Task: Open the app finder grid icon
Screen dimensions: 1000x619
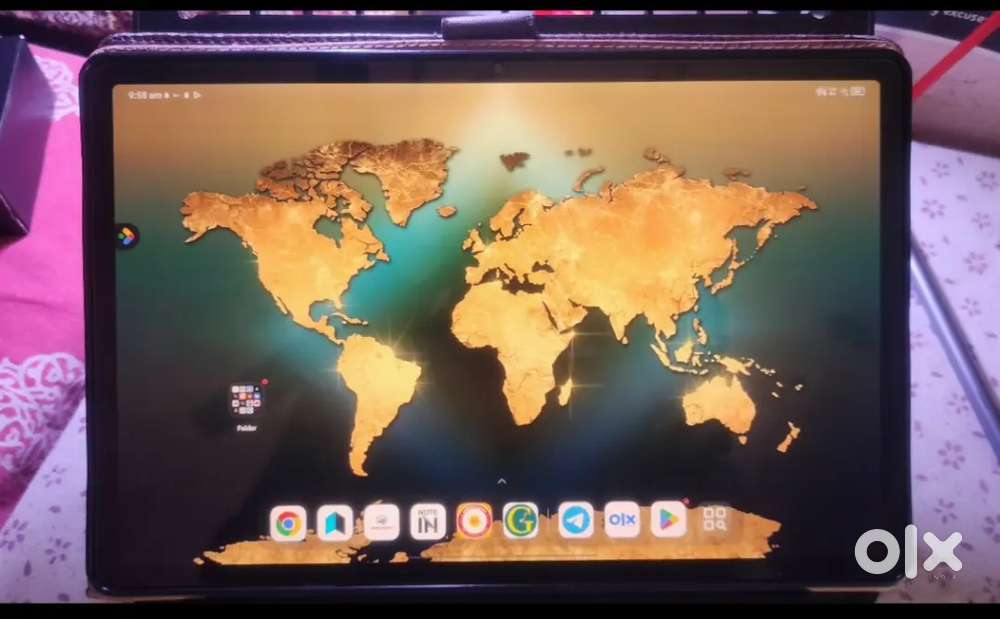Action: 714,519
